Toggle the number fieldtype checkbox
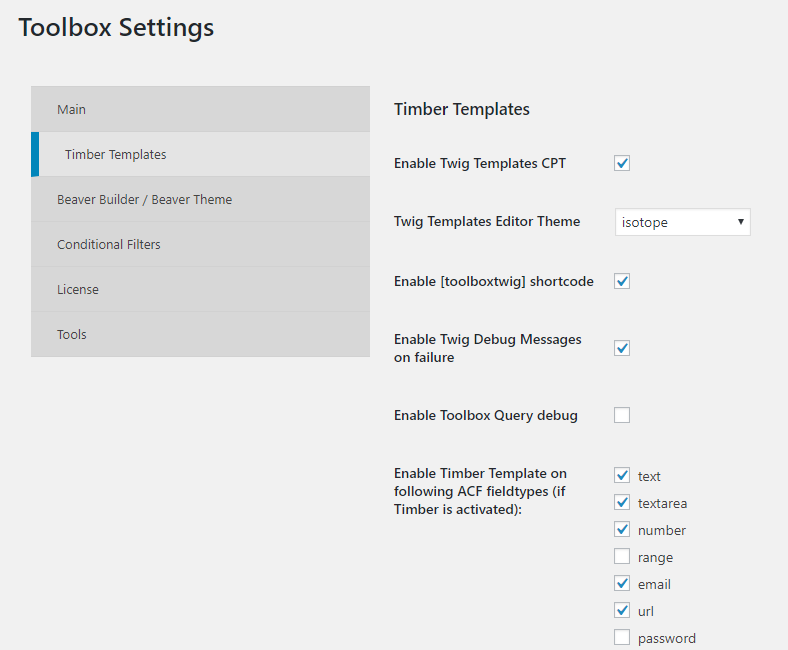Screen dimensions: 788x650 click(622, 530)
